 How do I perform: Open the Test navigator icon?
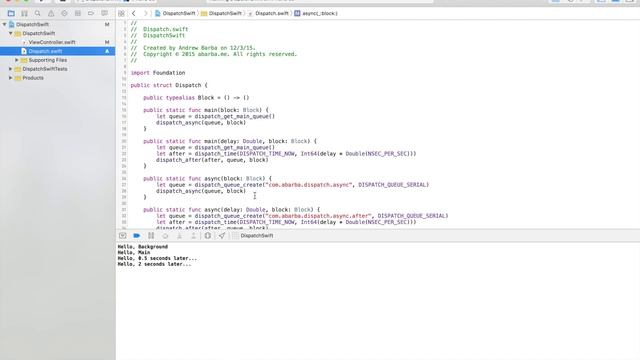point(64,13)
